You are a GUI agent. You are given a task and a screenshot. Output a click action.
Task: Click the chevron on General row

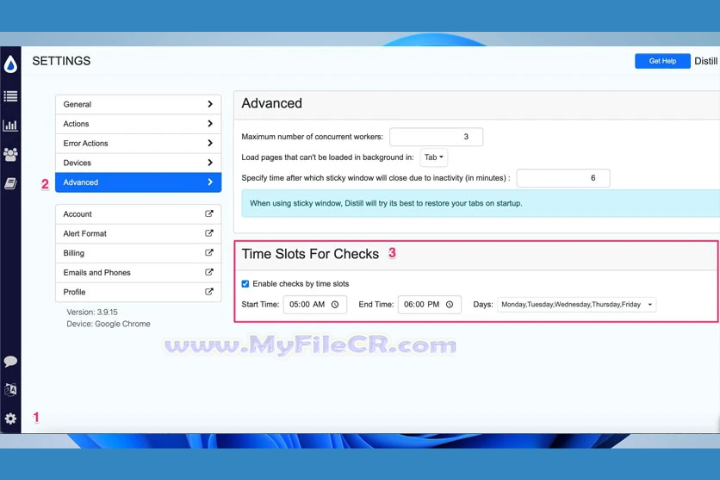pos(210,104)
